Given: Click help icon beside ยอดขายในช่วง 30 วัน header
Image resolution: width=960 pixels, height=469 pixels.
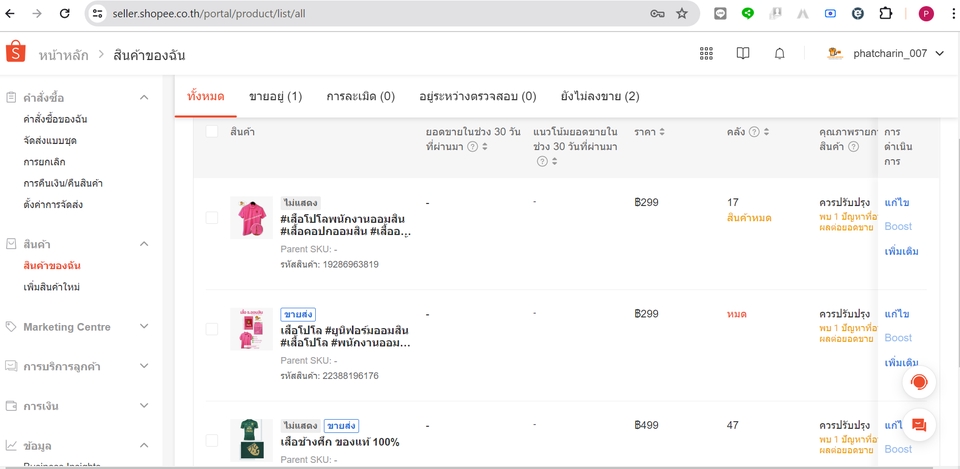Looking at the screenshot, I should [x=473, y=146].
